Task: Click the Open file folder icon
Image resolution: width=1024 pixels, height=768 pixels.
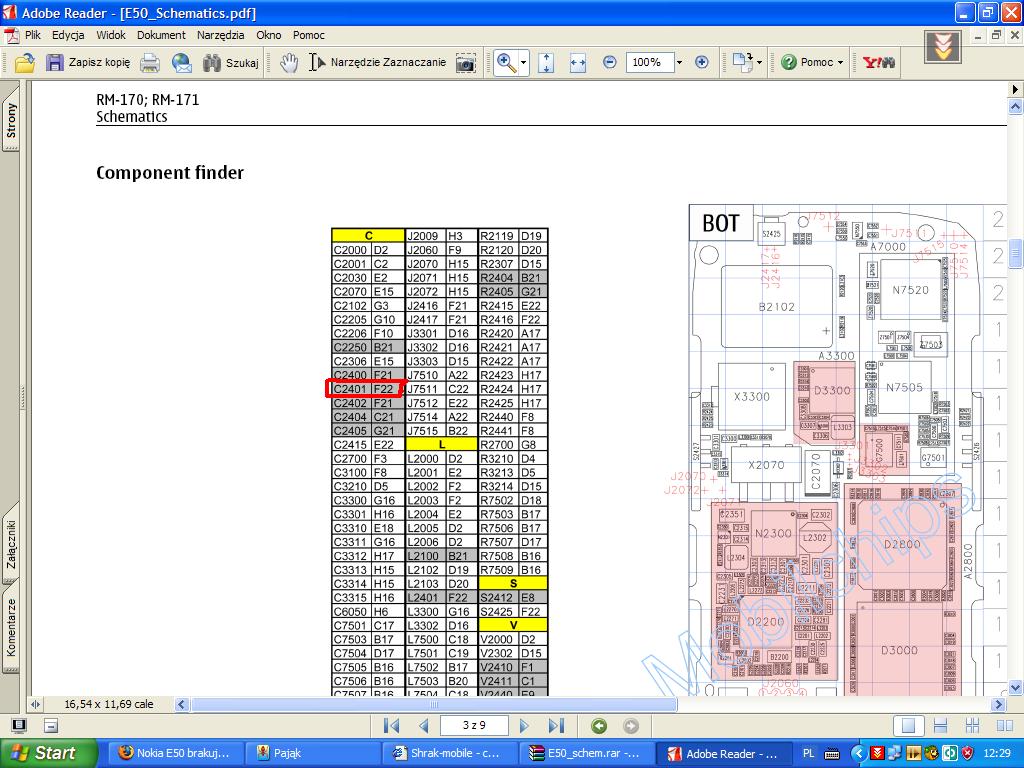Action: coord(25,63)
